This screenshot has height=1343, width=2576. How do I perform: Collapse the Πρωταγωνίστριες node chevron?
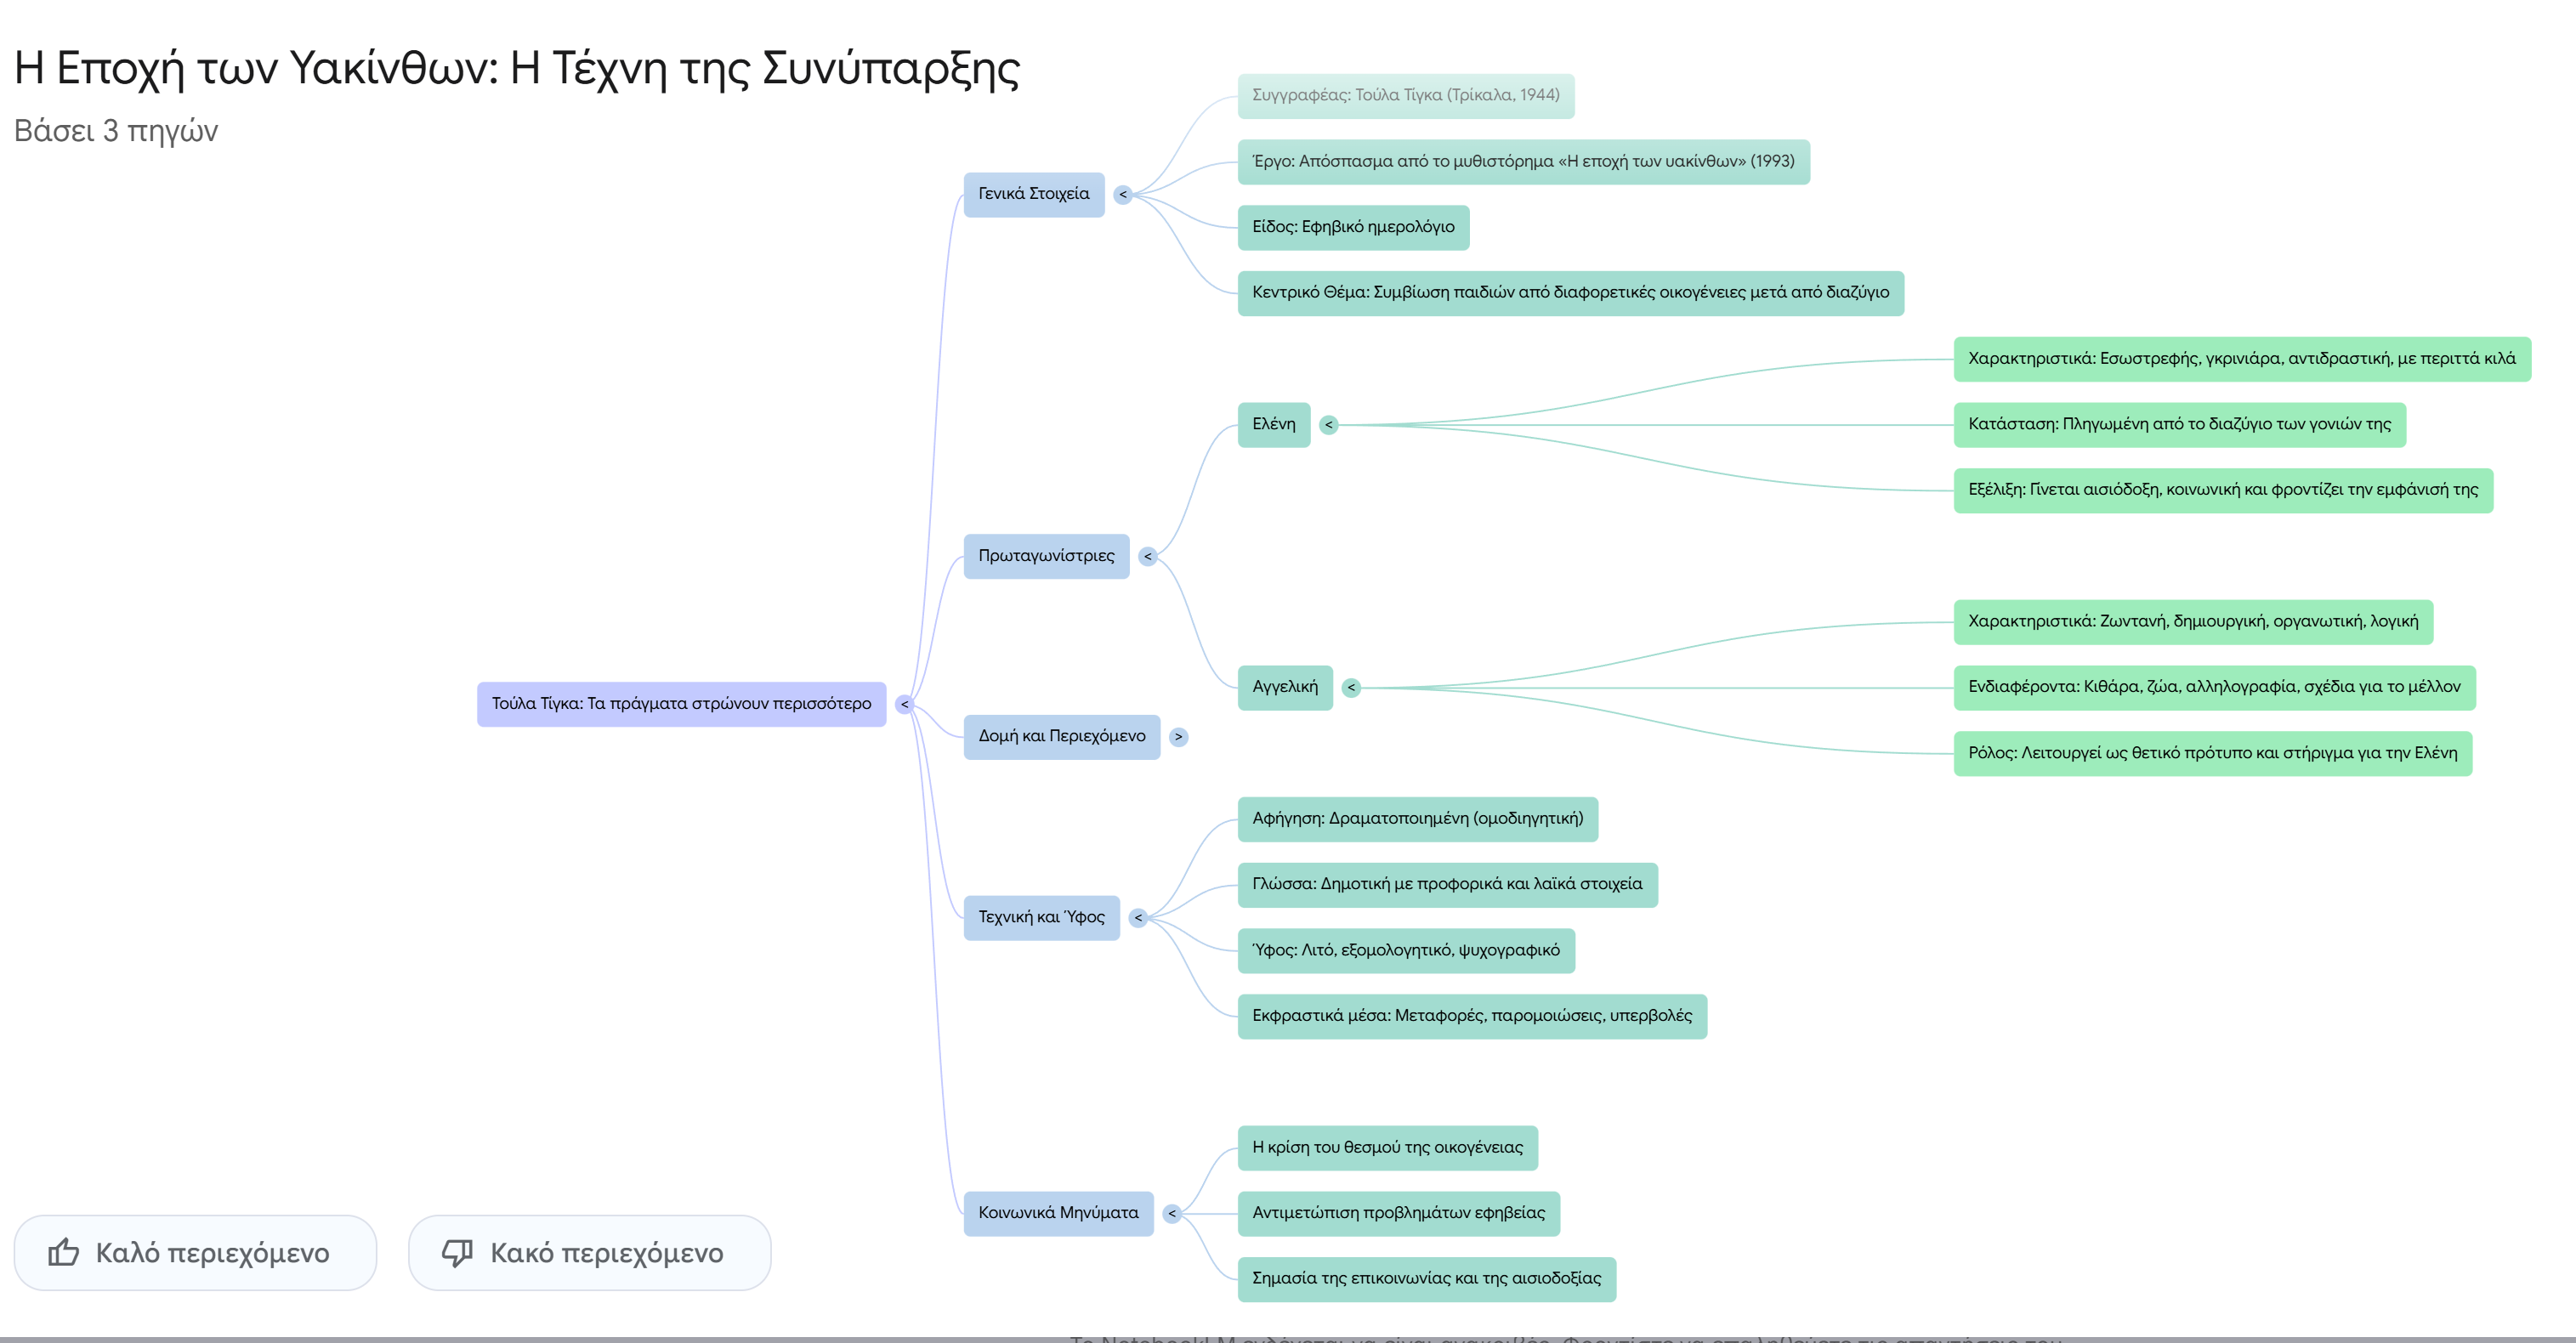tap(1148, 557)
